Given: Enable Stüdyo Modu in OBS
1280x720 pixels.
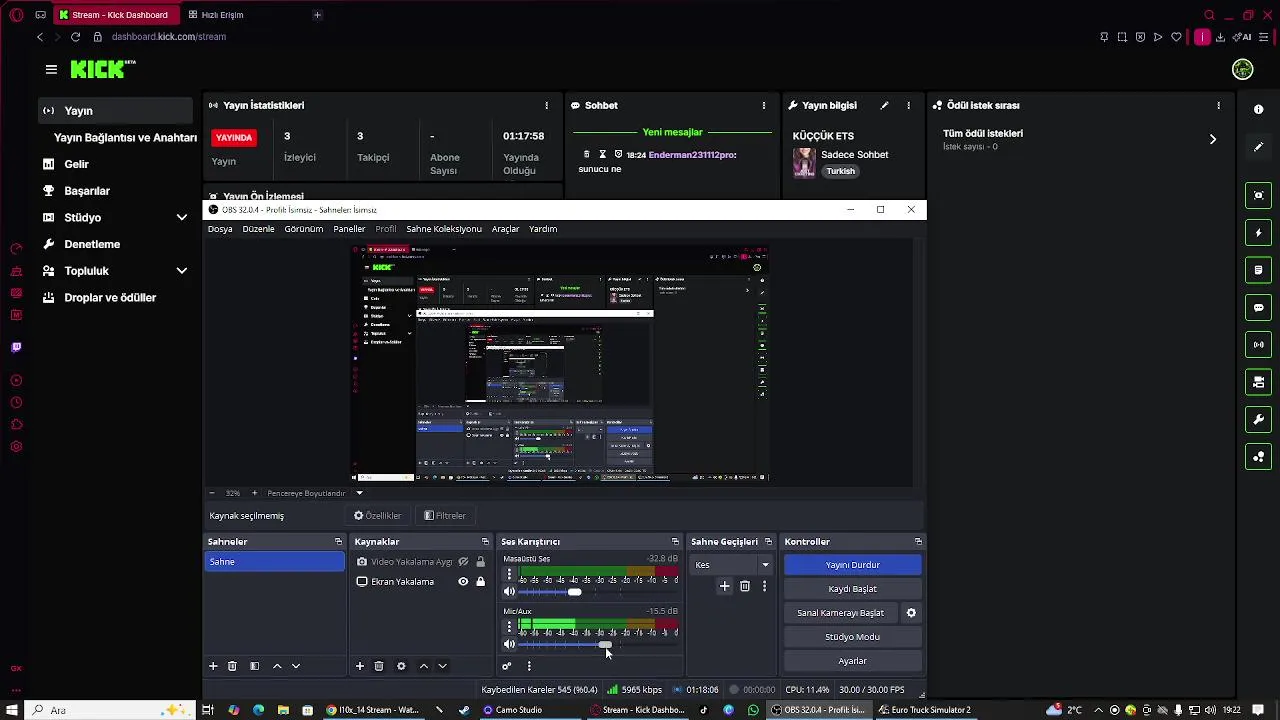Looking at the screenshot, I should (x=853, y=637).
